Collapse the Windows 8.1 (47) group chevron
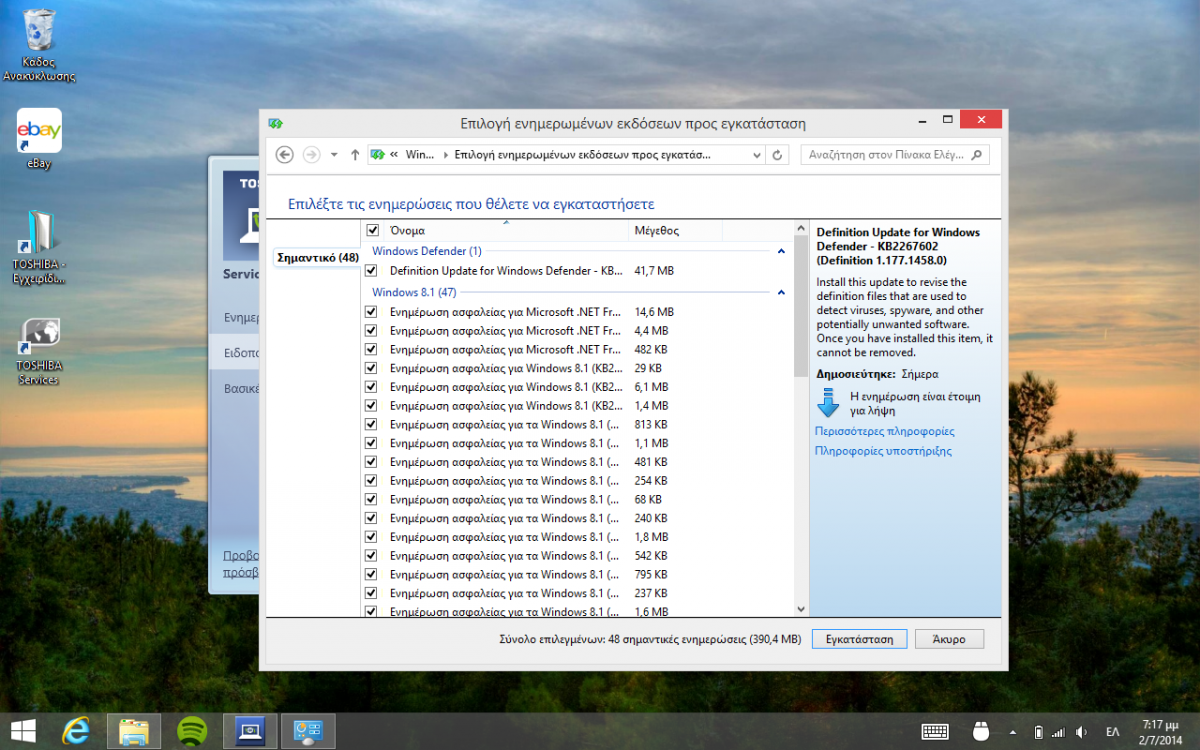 (781, 292)
